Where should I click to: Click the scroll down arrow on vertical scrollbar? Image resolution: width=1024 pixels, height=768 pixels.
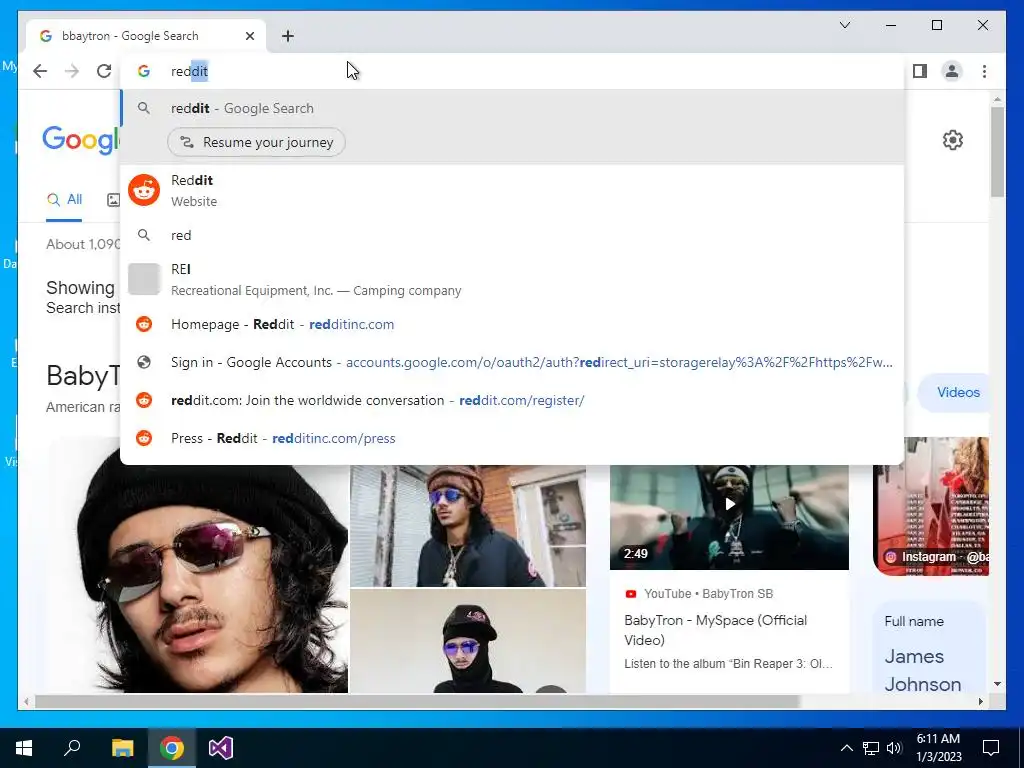pyautogui.click(x=997, y=684)
